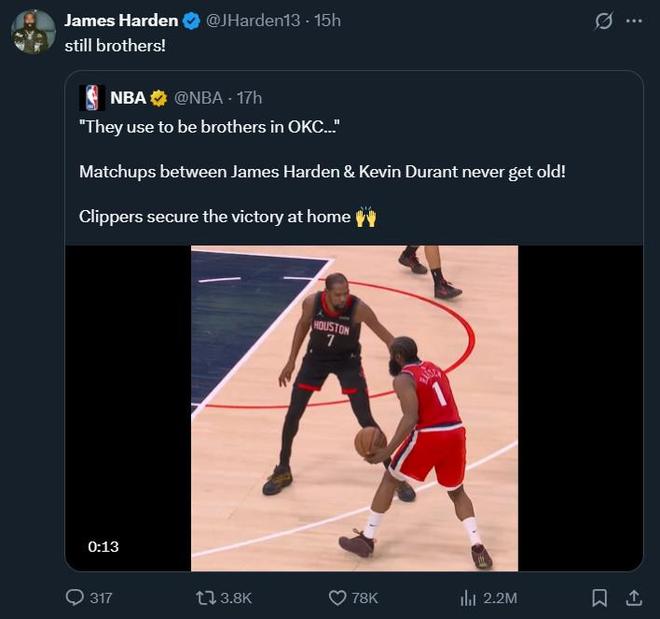Screen dimensions: 660x619
Task: Click the @NBA handle in quoted post
Action: tap(198, 98)
